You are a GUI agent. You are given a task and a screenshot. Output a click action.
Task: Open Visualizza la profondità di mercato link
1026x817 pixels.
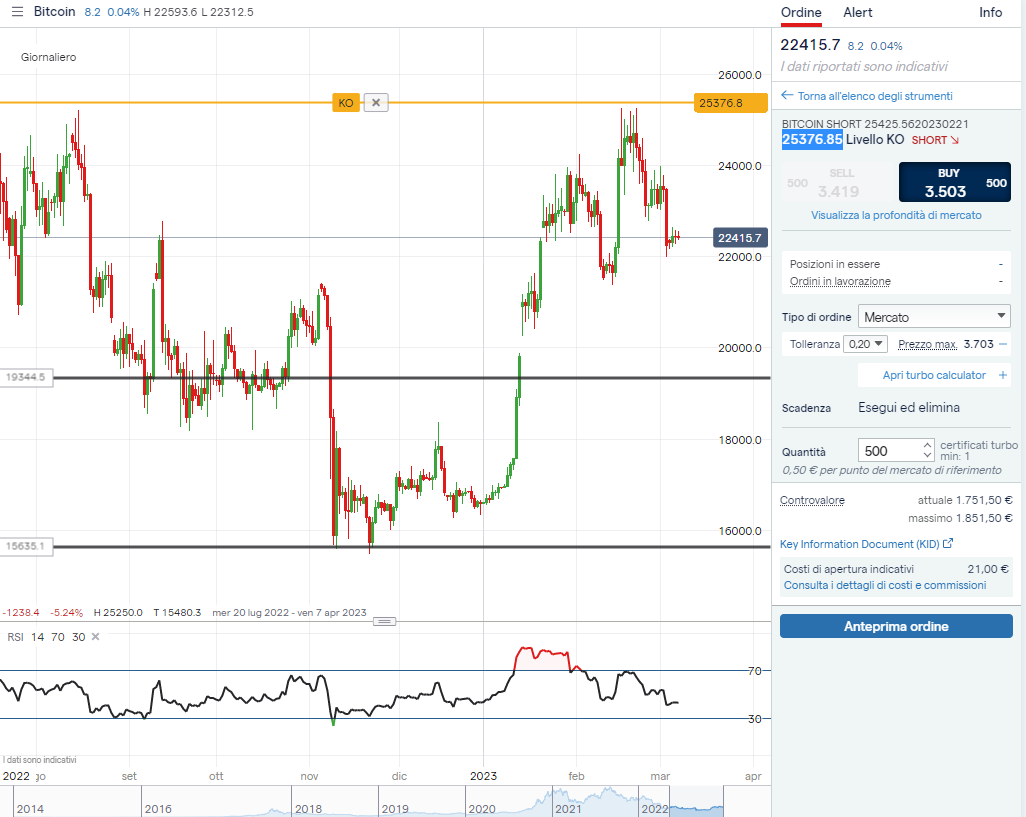coord(896,215)
